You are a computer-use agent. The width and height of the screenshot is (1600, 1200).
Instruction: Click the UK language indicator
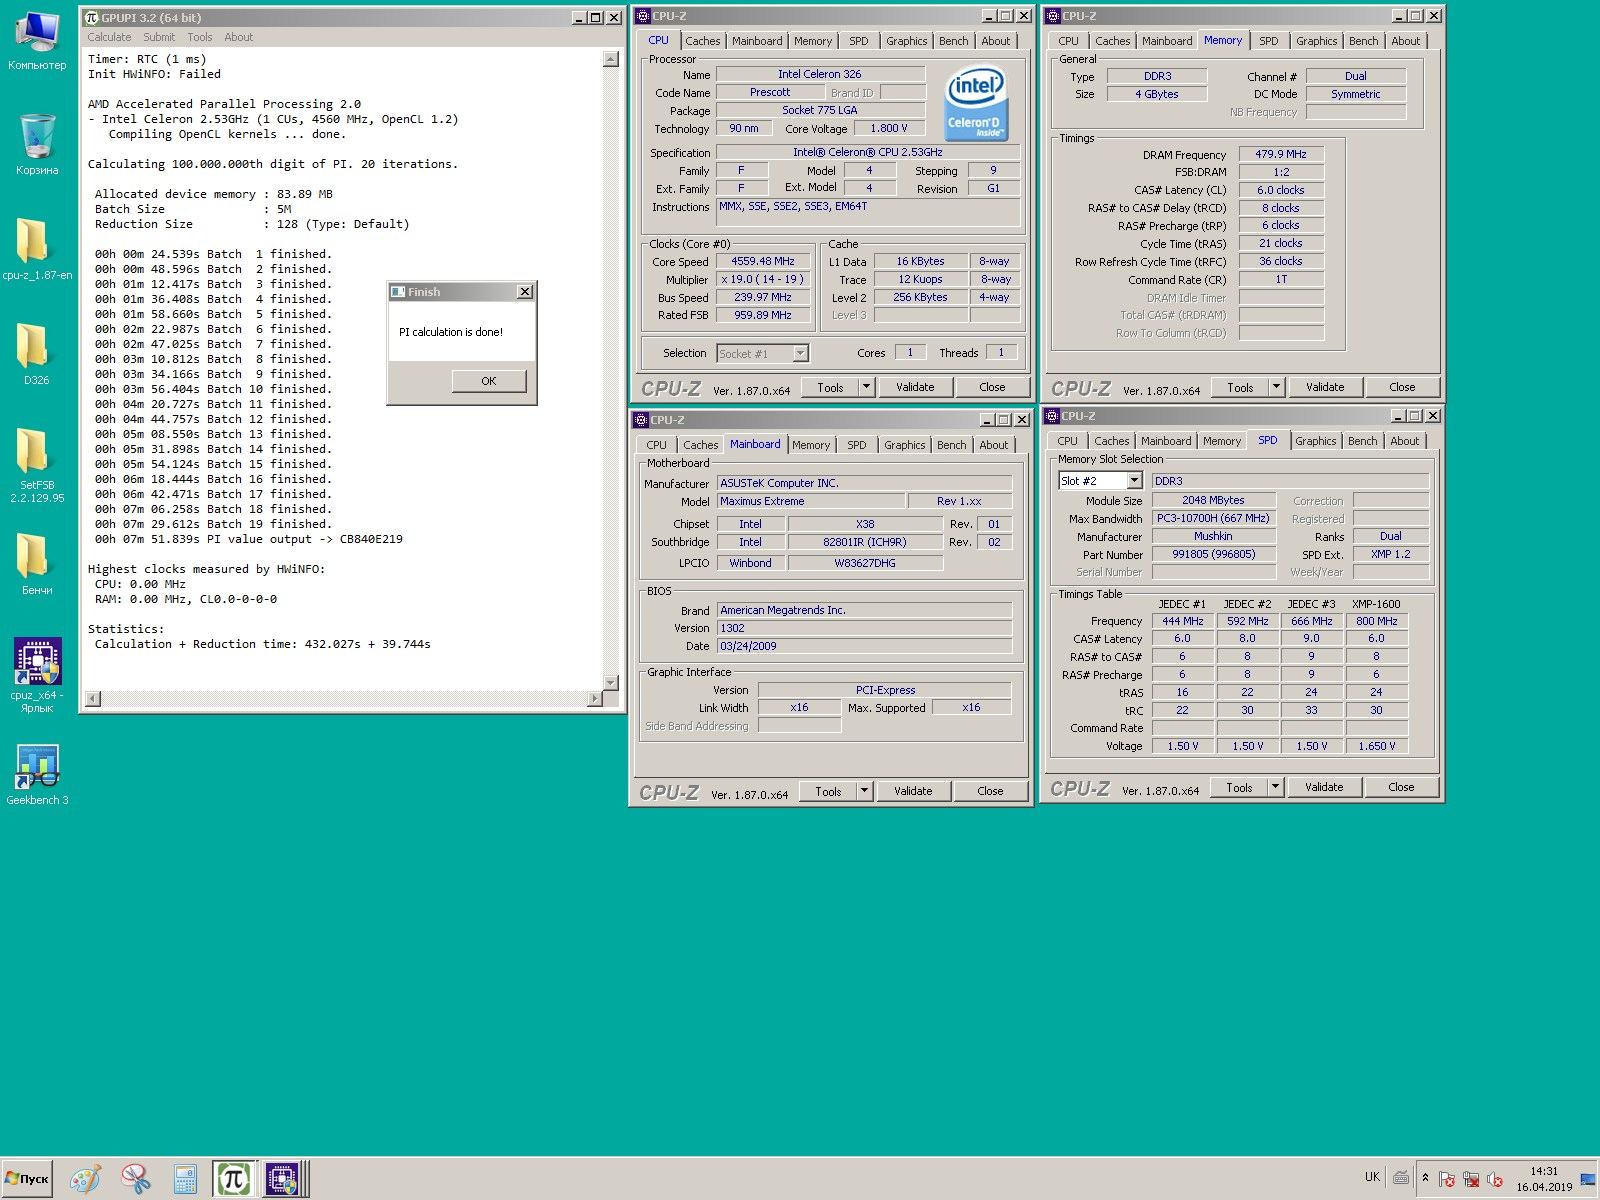[x=1372, y=1177]
